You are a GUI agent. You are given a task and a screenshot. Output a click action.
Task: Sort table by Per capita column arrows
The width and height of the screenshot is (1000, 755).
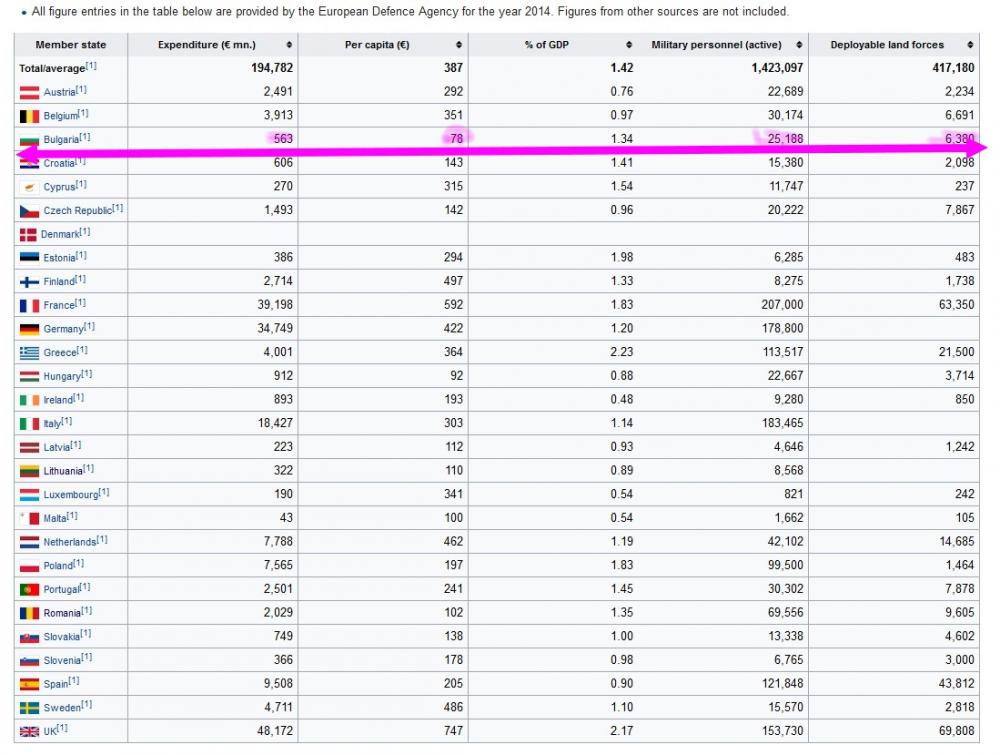tap(459, 45)
